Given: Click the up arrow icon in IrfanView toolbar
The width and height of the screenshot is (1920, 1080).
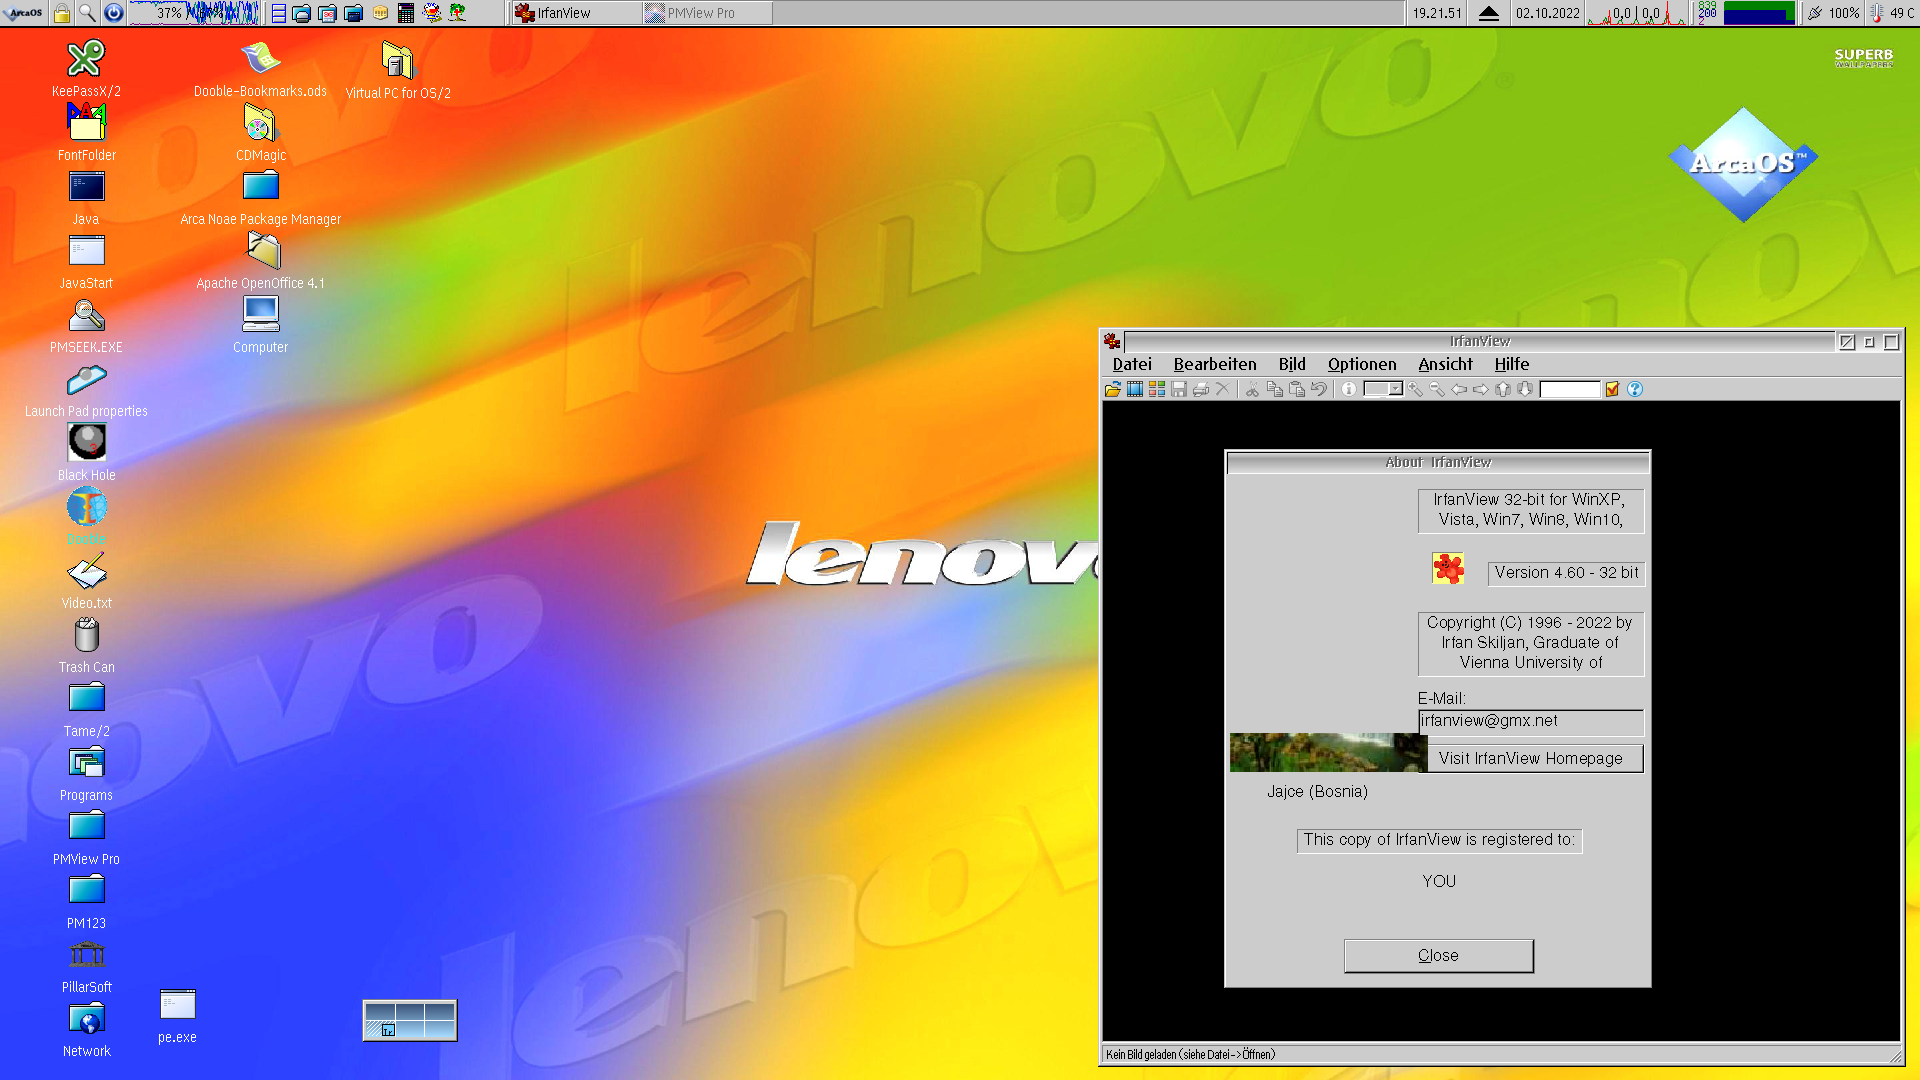Looking at the screenshot, I should pos(1503,390).
